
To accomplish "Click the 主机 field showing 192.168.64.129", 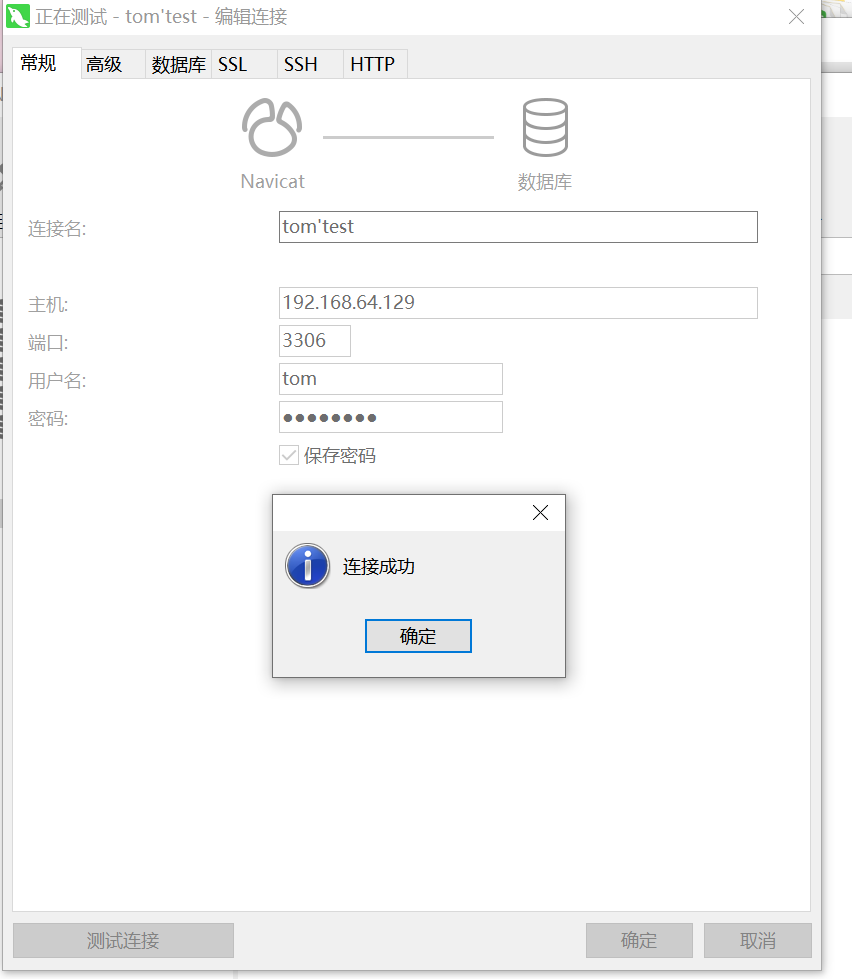I will tap(518, 303).
